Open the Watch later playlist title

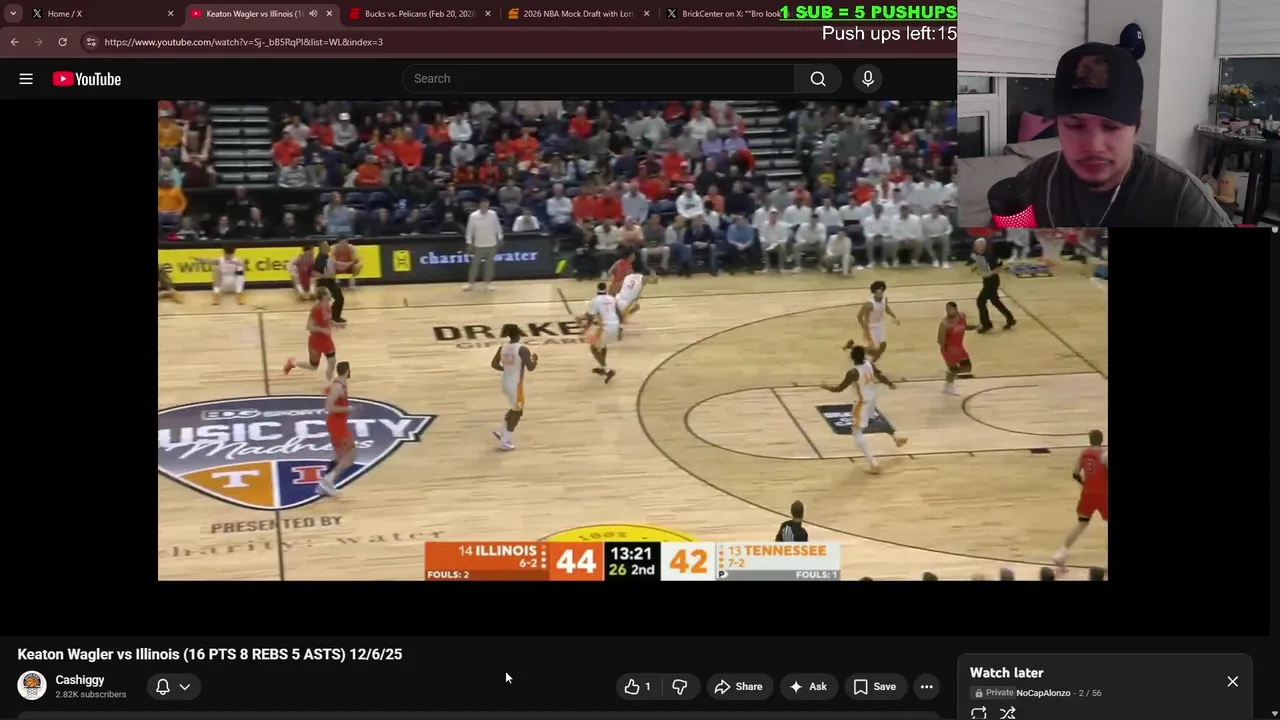[x=1006, y=673]
